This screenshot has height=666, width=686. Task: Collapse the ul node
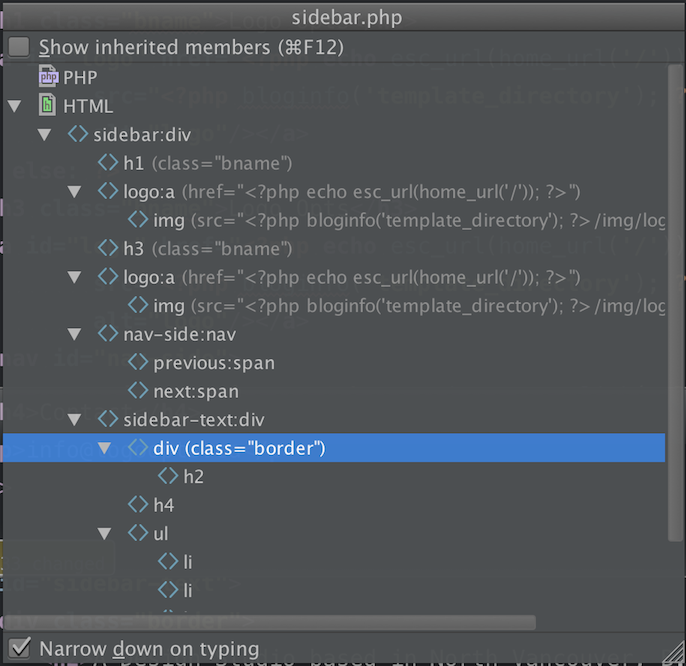(105, 533)
